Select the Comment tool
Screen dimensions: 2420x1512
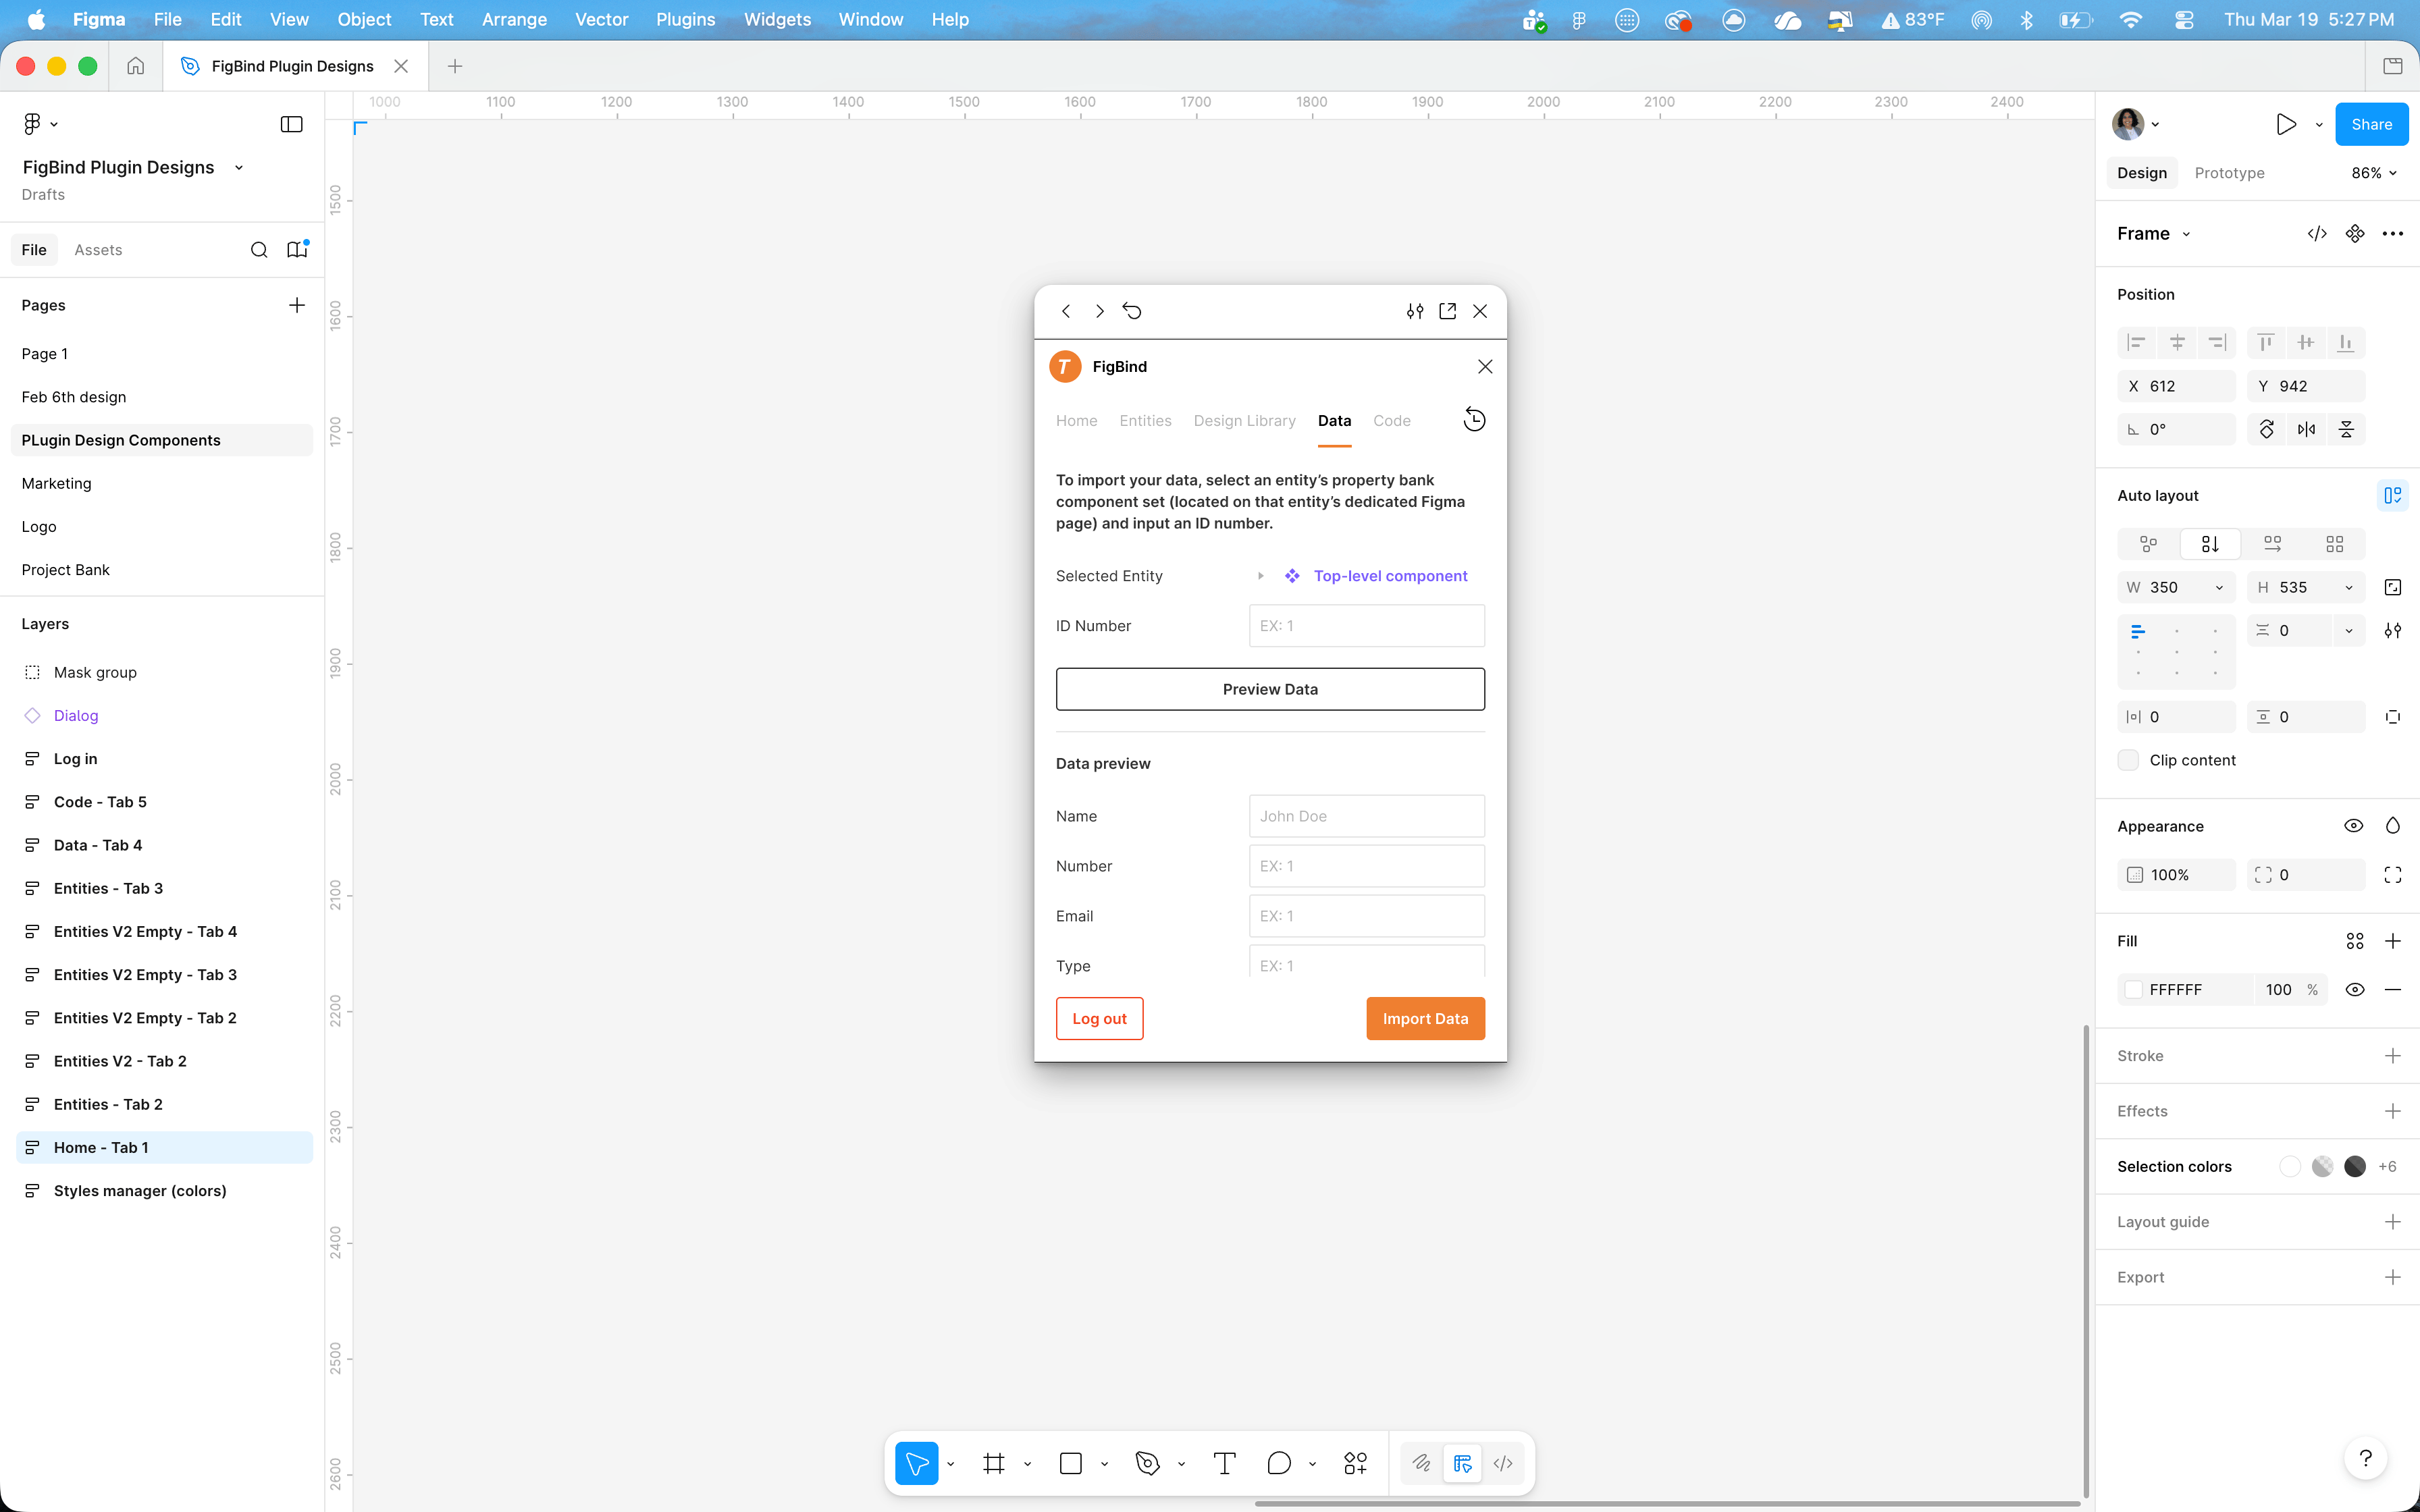(1278, 1464)
